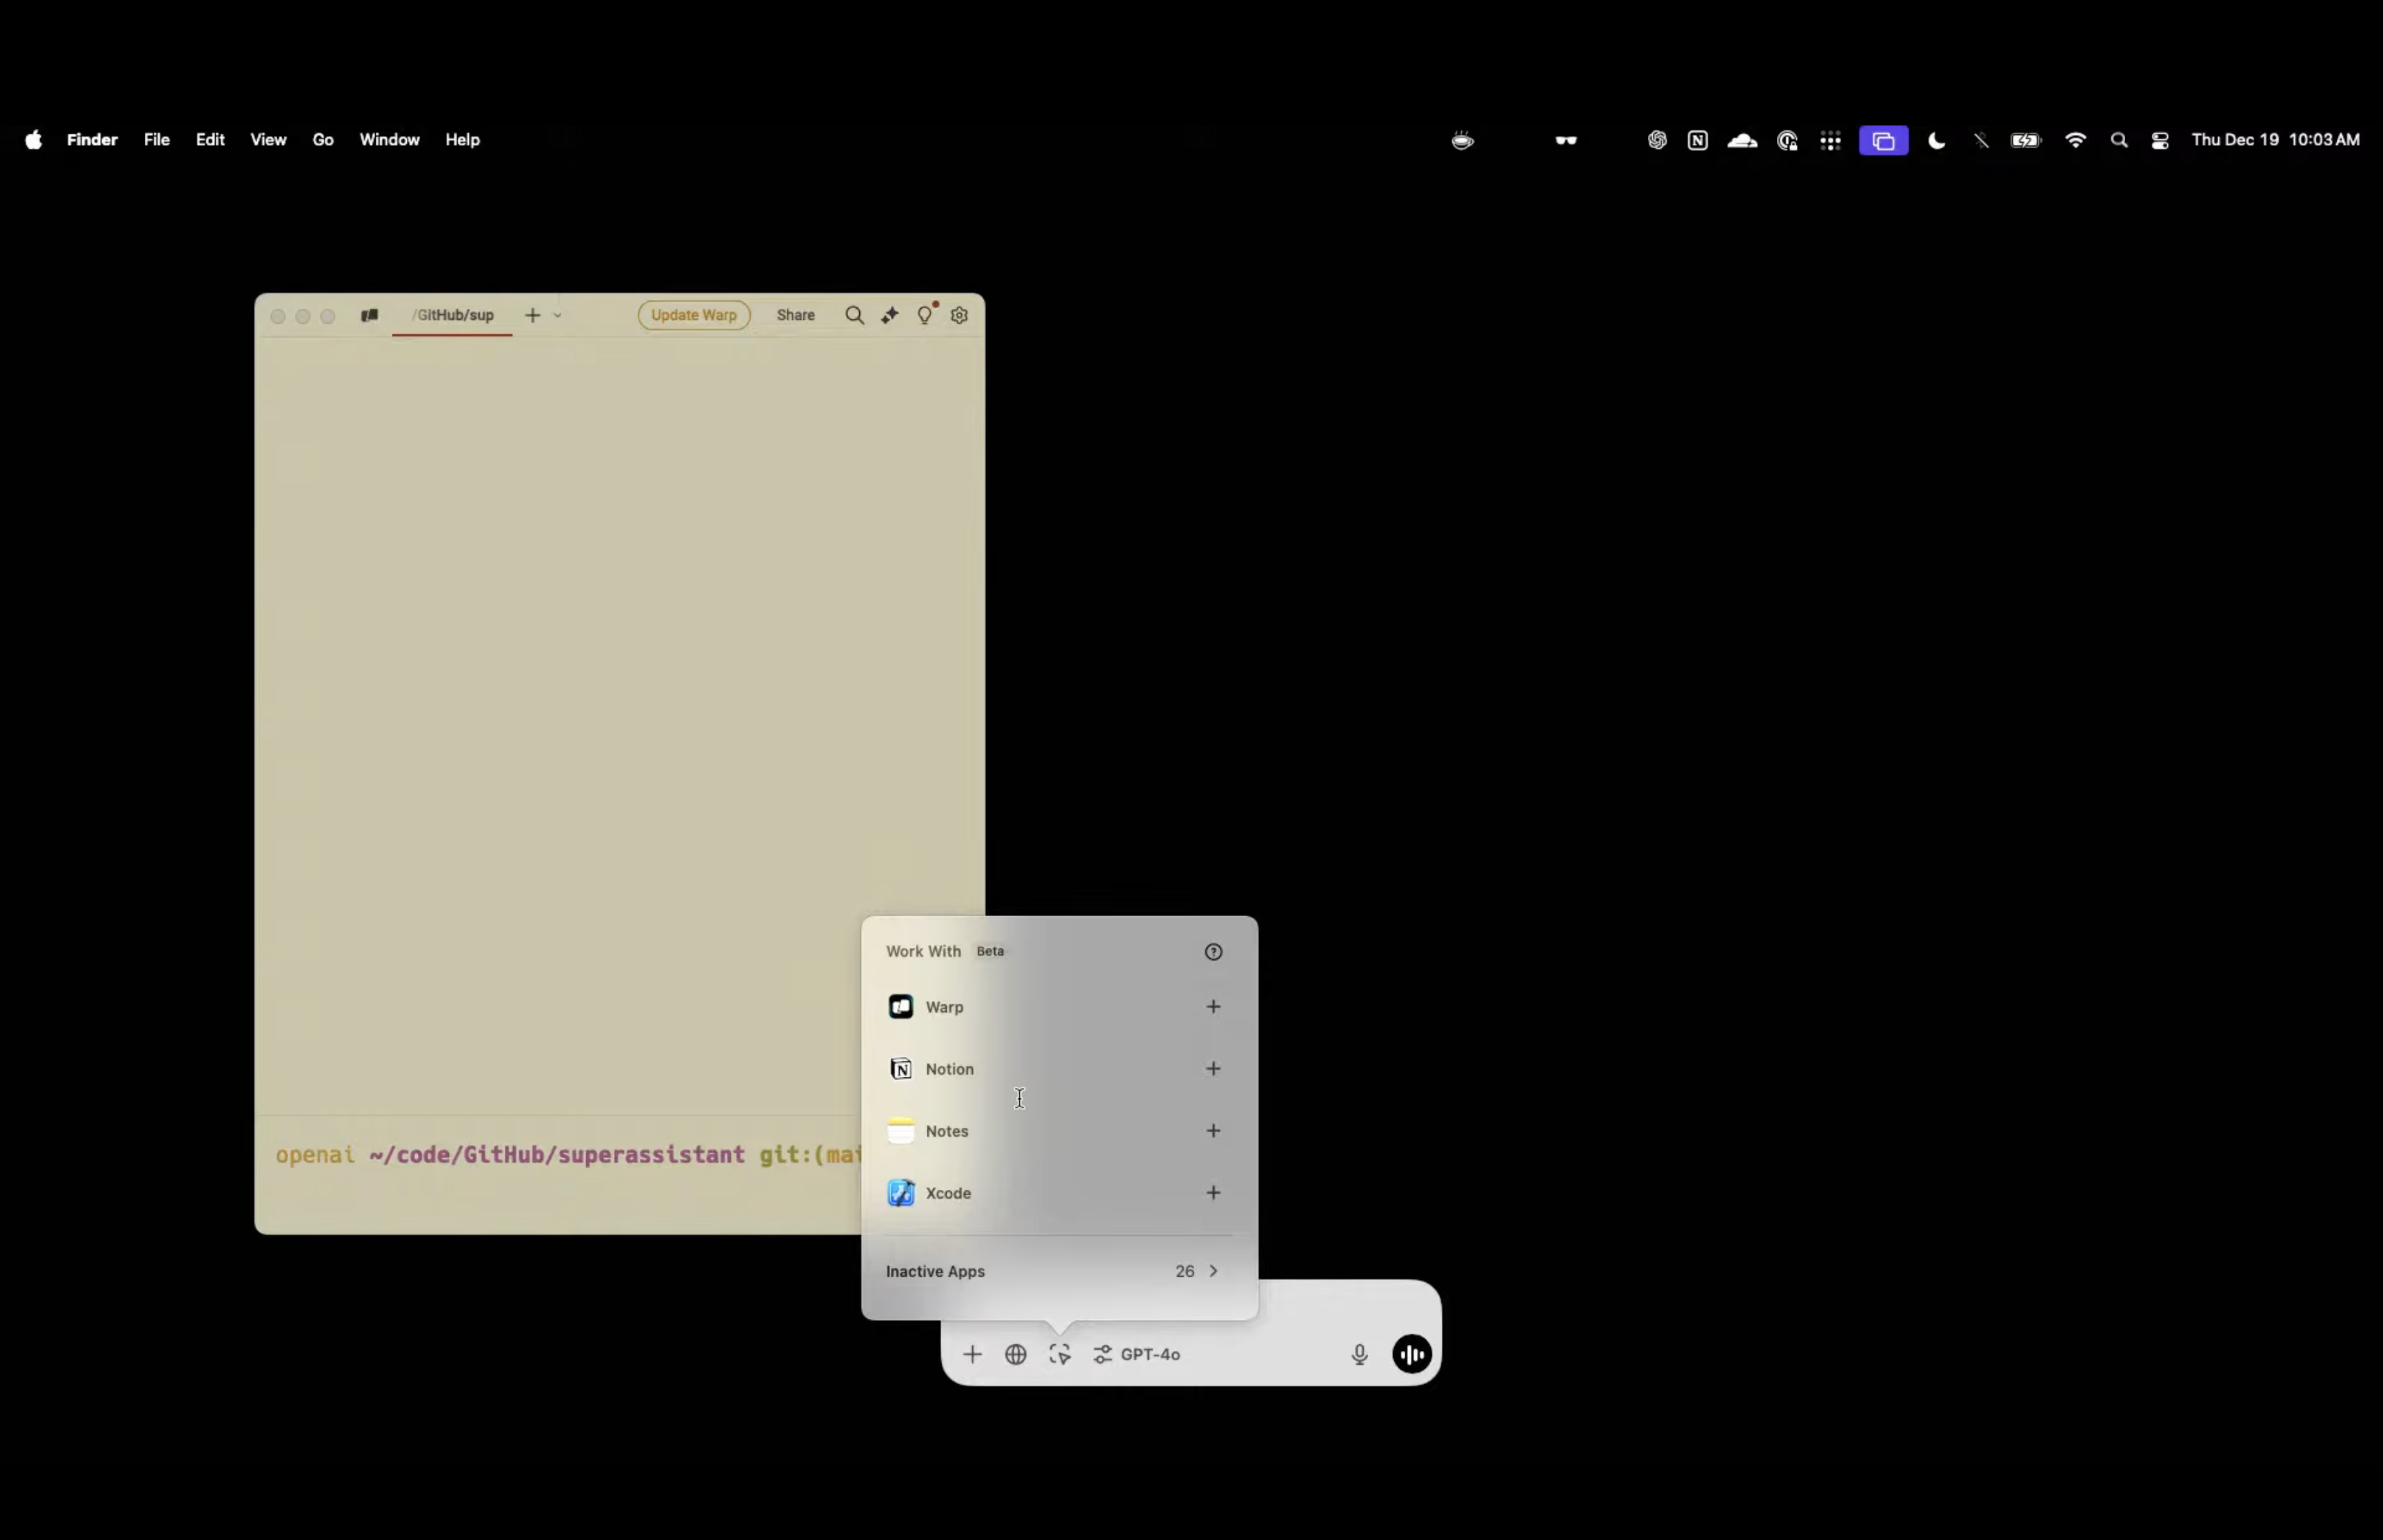
Task: Open Warp search magnifier icon
Action: (854, 316)
